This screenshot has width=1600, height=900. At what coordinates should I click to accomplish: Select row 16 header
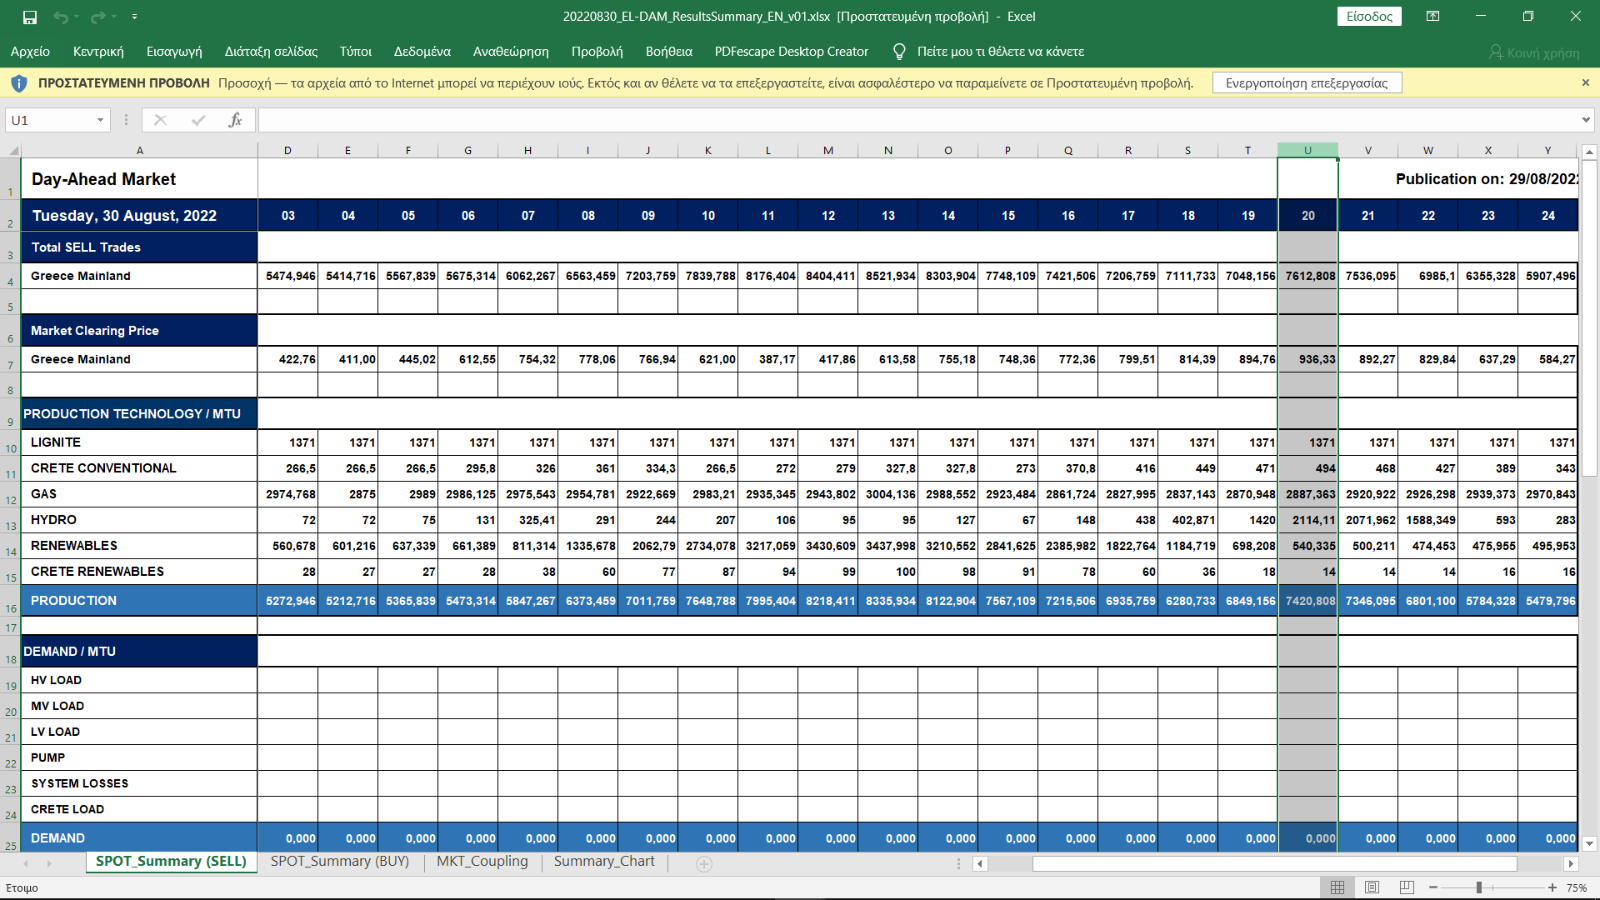tap(11, 601)
